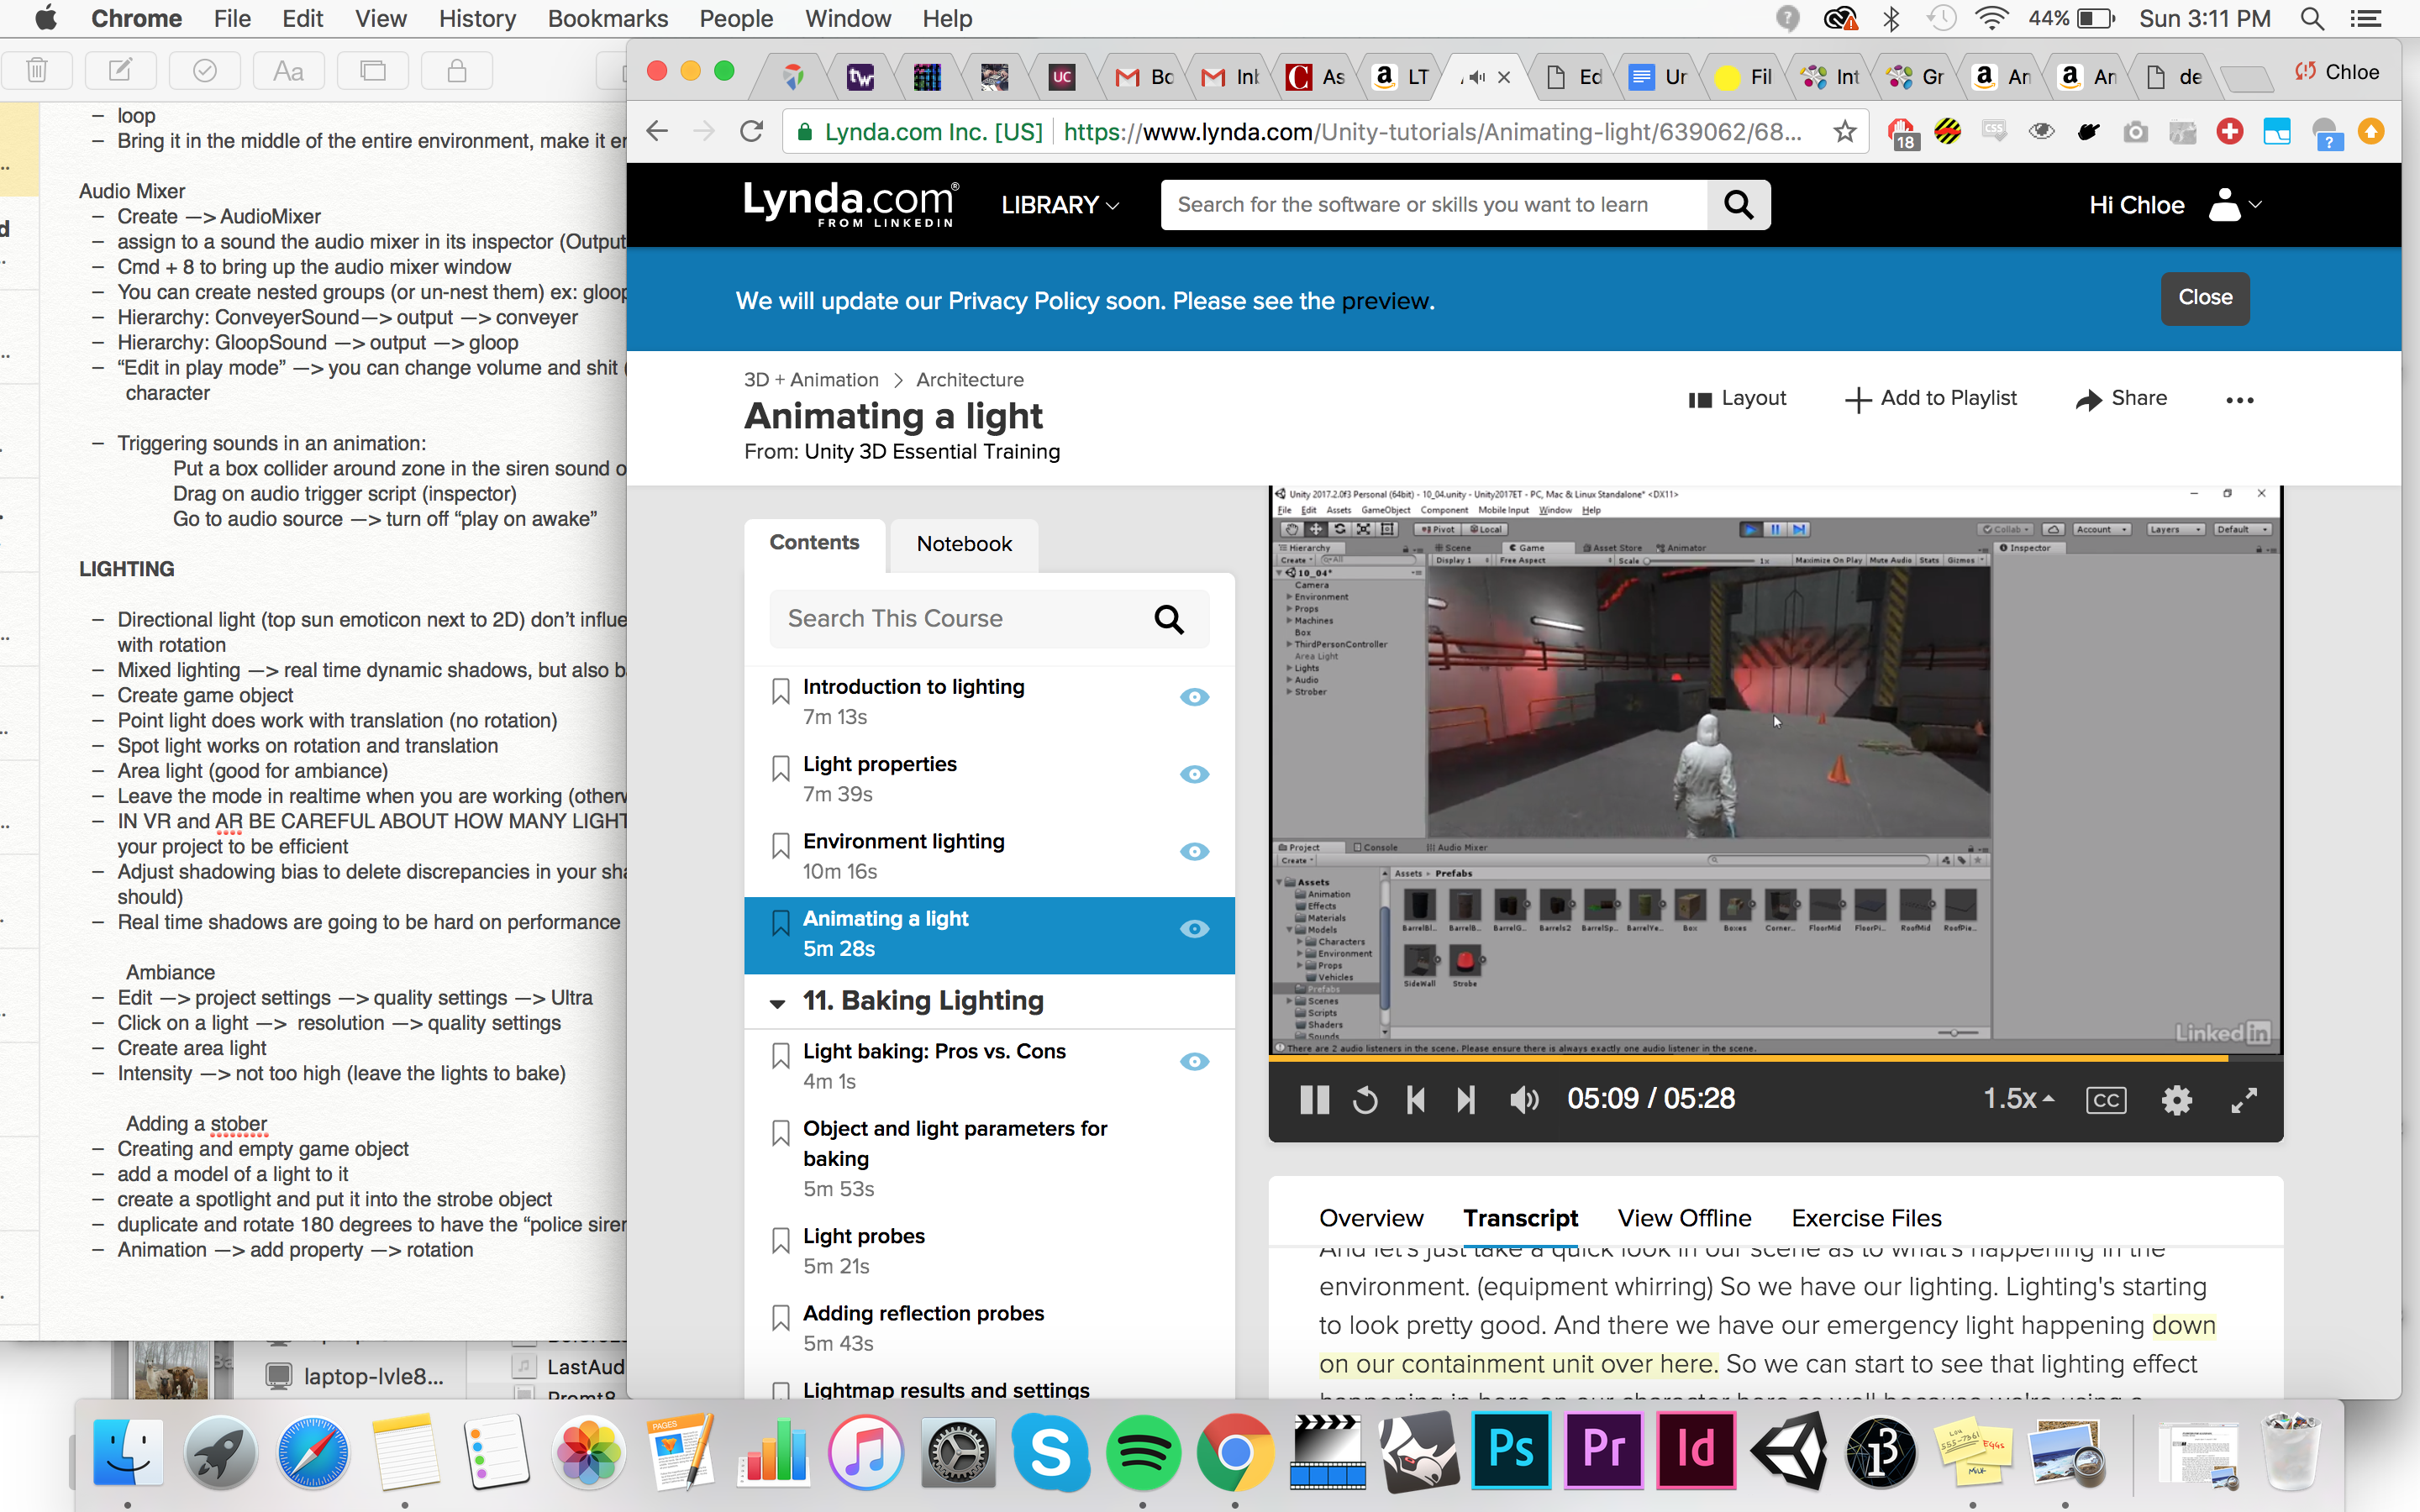The image size is (2420, 1512).
Task: Toggle watched eye for Light baking: Pros vs. Cons
Action: (x=1194, y=1061)
